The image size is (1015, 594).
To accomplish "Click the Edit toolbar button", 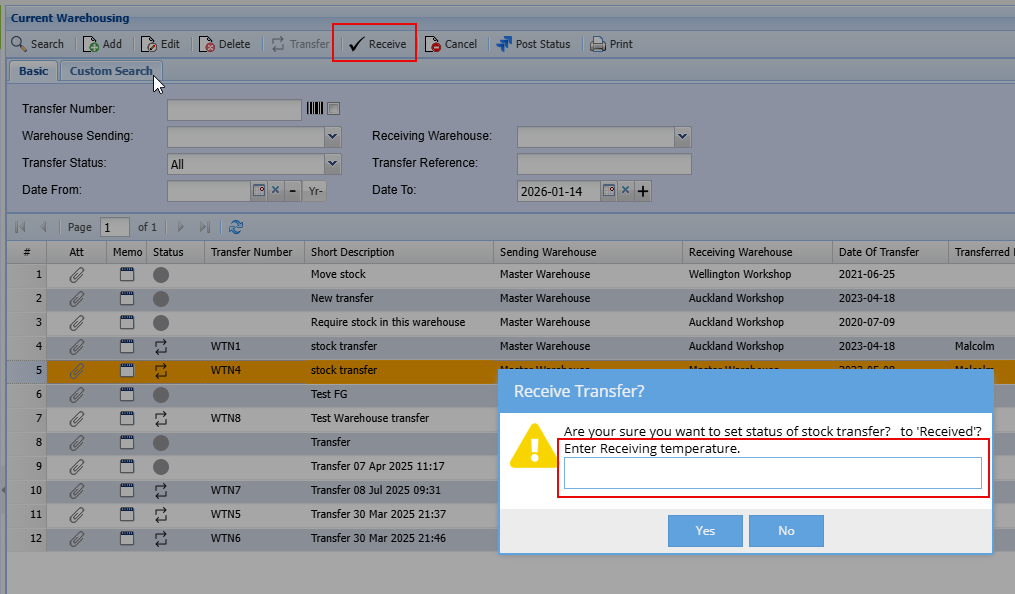I will click(160, 44).
